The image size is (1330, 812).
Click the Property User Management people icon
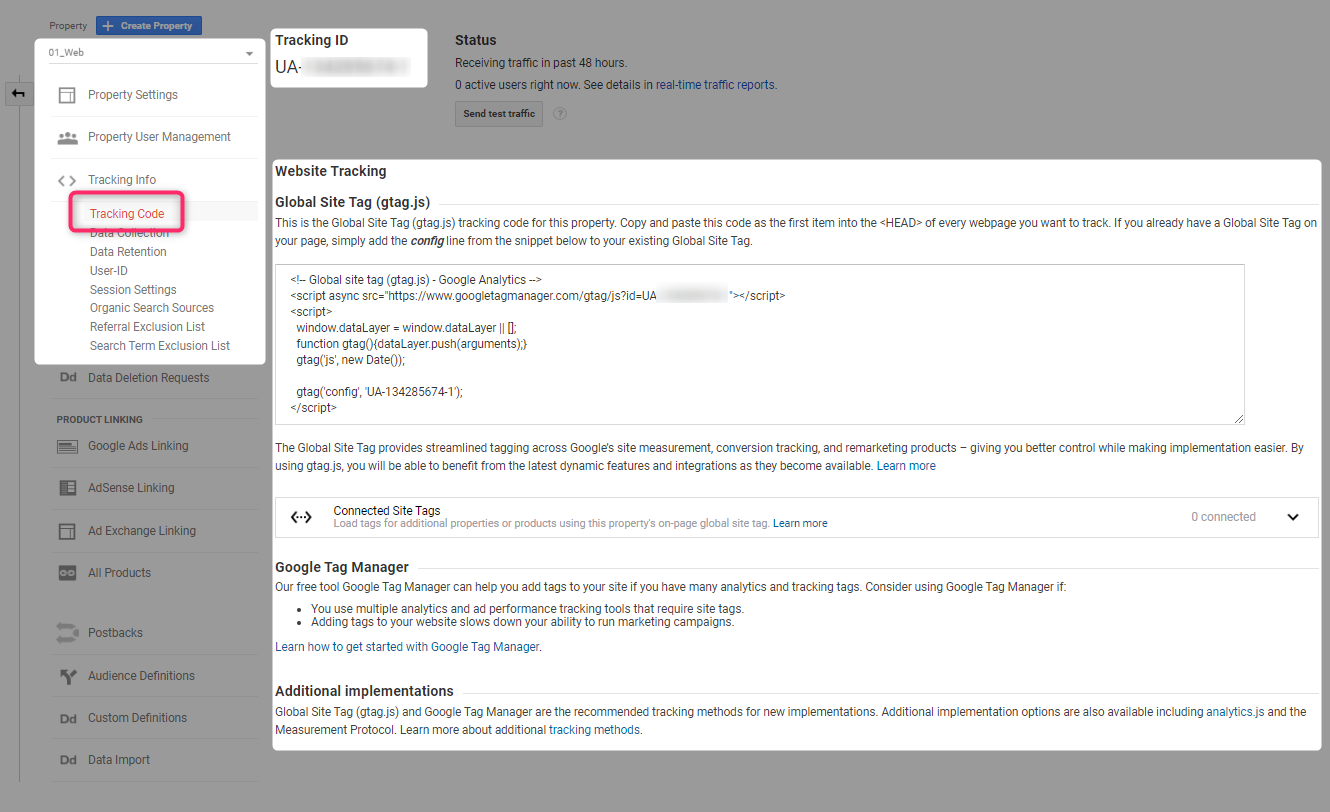tap(67, 137)
